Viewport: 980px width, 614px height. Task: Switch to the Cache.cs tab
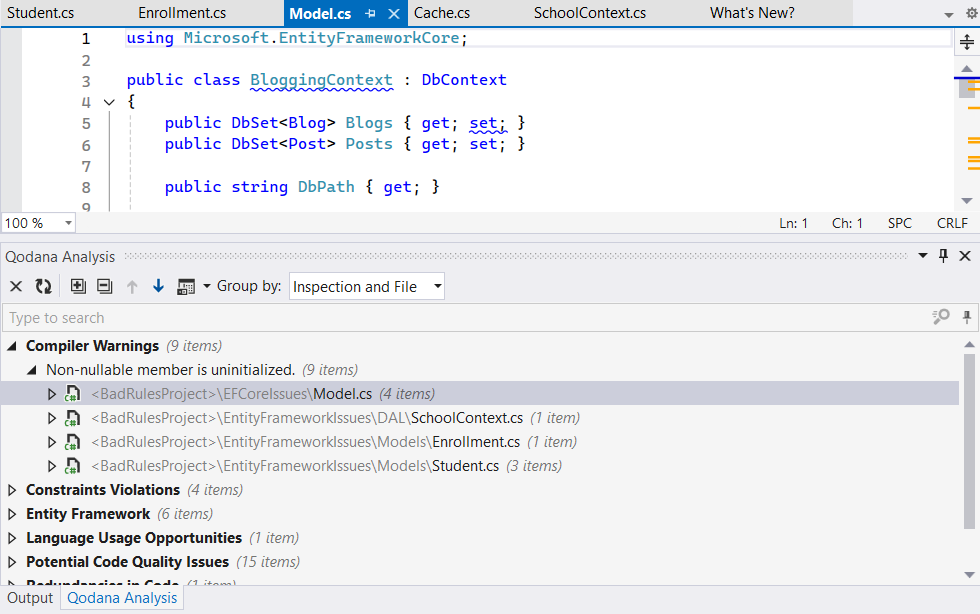[x=441, y=13]
